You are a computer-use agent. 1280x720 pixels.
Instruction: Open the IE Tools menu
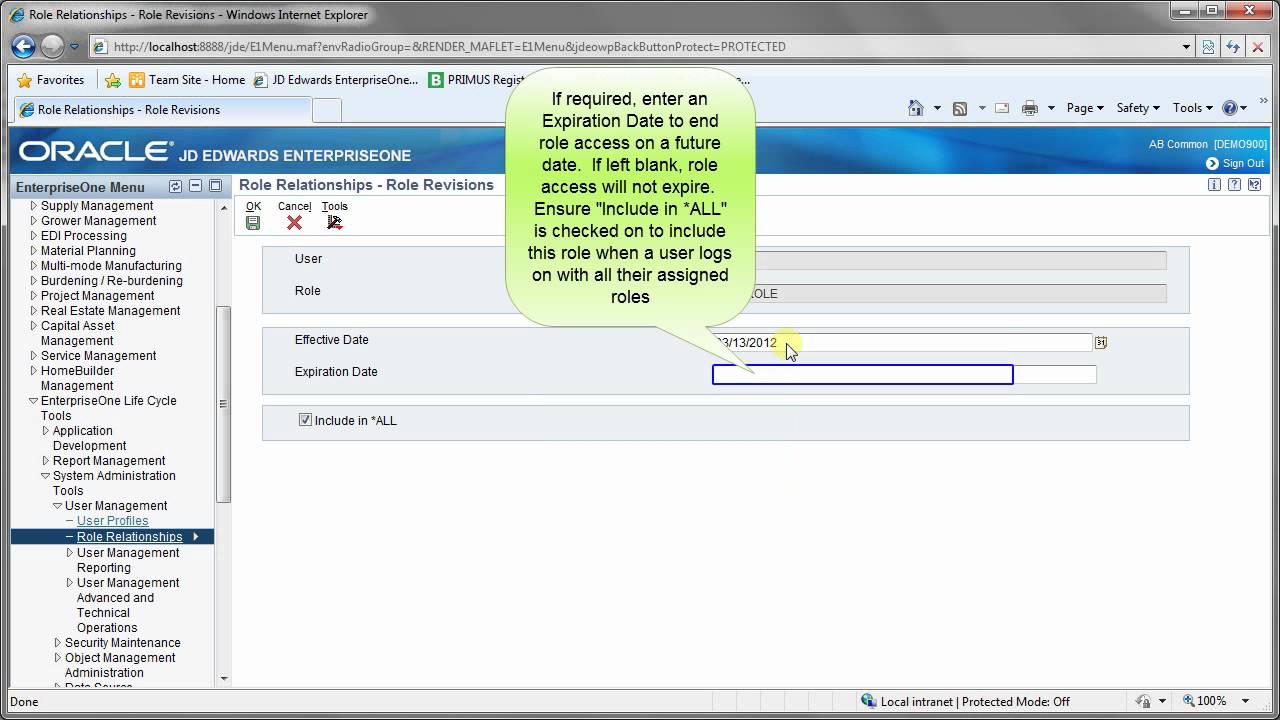click(x=1192, y=108)
